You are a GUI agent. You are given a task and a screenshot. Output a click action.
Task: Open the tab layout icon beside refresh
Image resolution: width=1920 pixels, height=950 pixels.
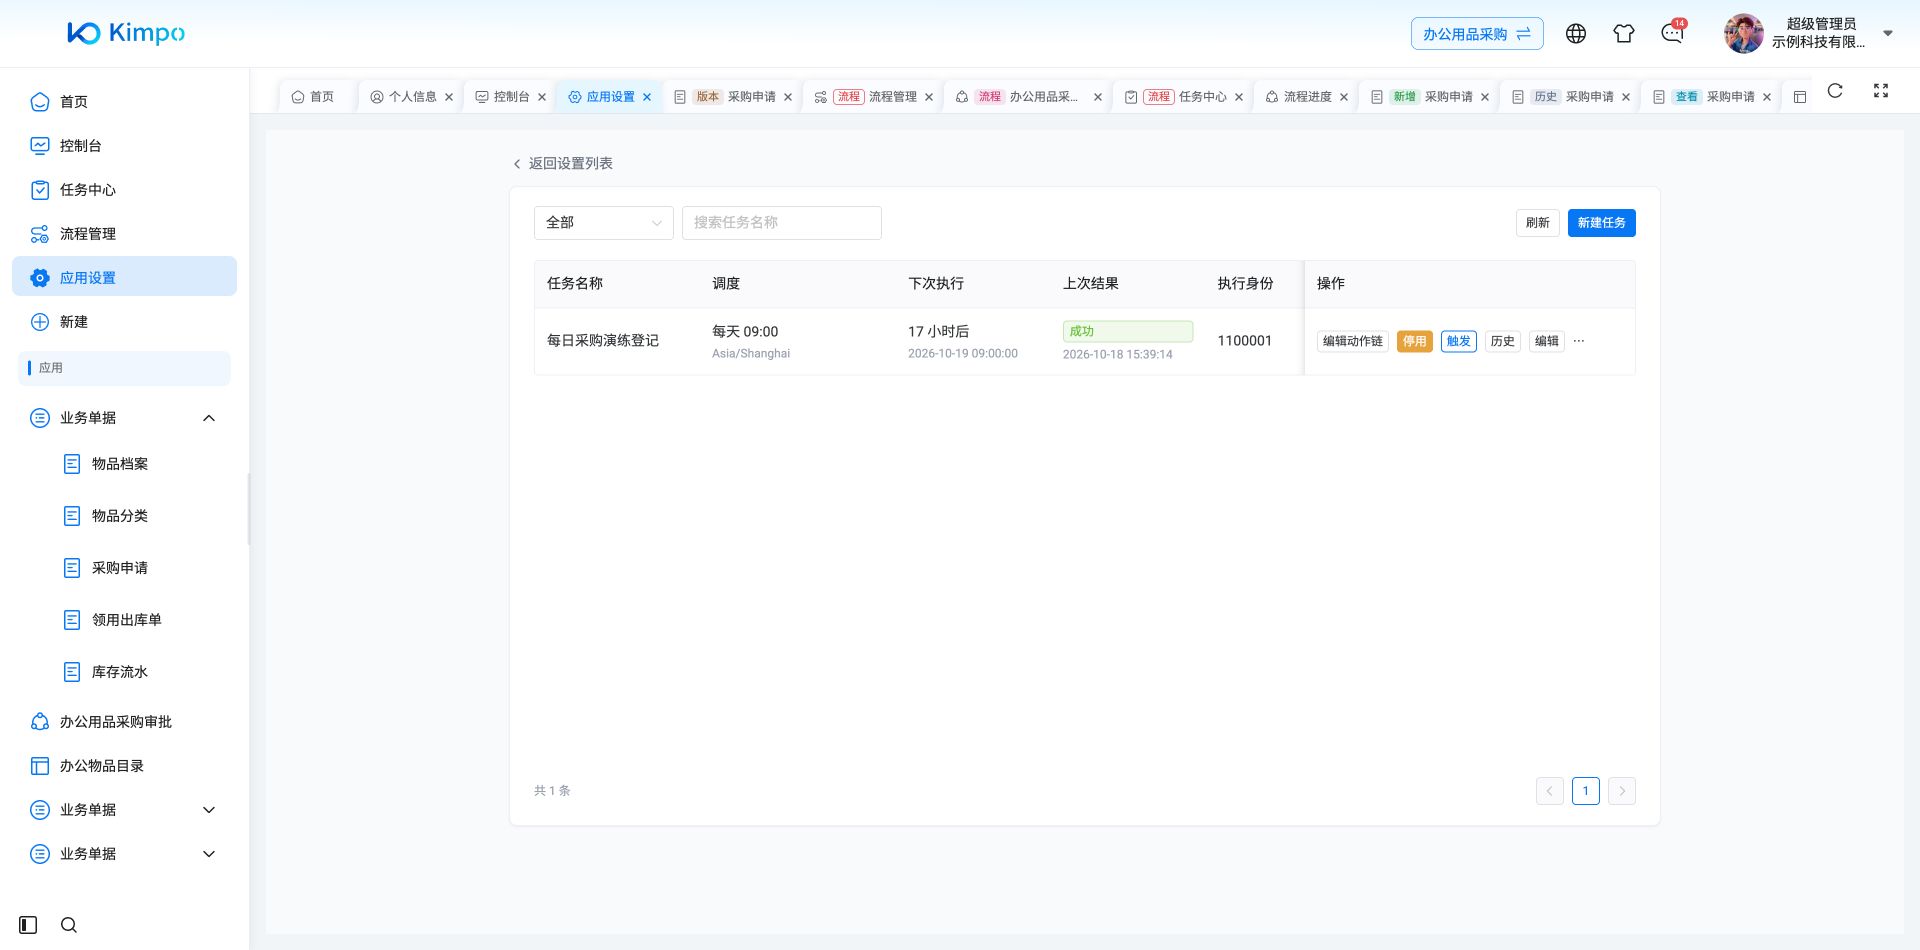click(x=1800, y=97)
